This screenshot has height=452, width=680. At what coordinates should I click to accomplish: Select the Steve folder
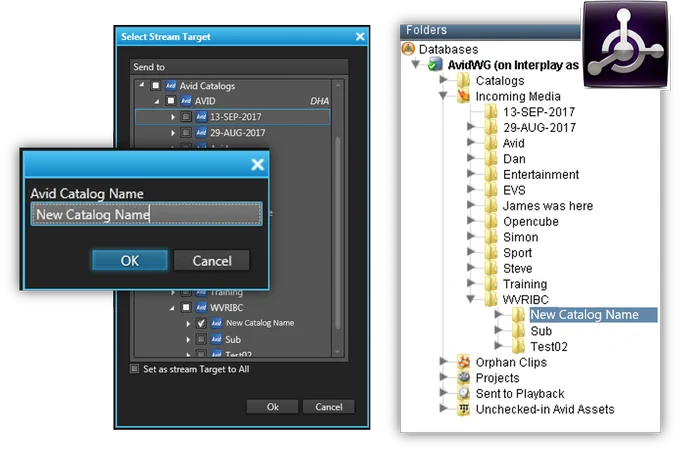pyautogui.click(x=517, y=269)
